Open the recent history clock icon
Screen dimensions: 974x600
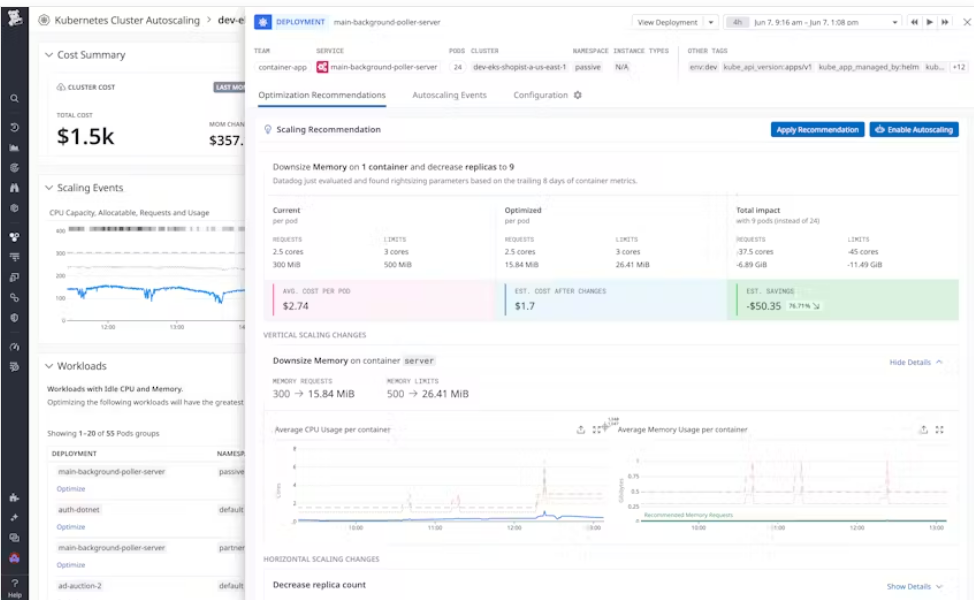(x=14, y=127)
